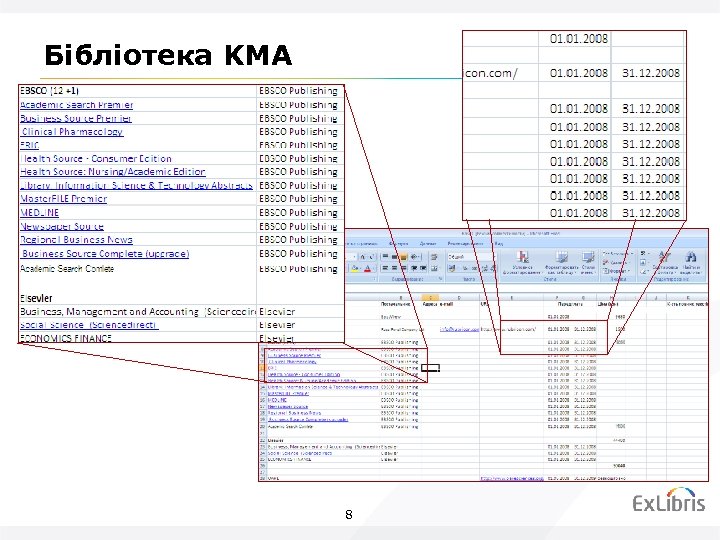Open the Alignment group dialog launcher
Screen dimensions: 720x540
click(440, 279)
